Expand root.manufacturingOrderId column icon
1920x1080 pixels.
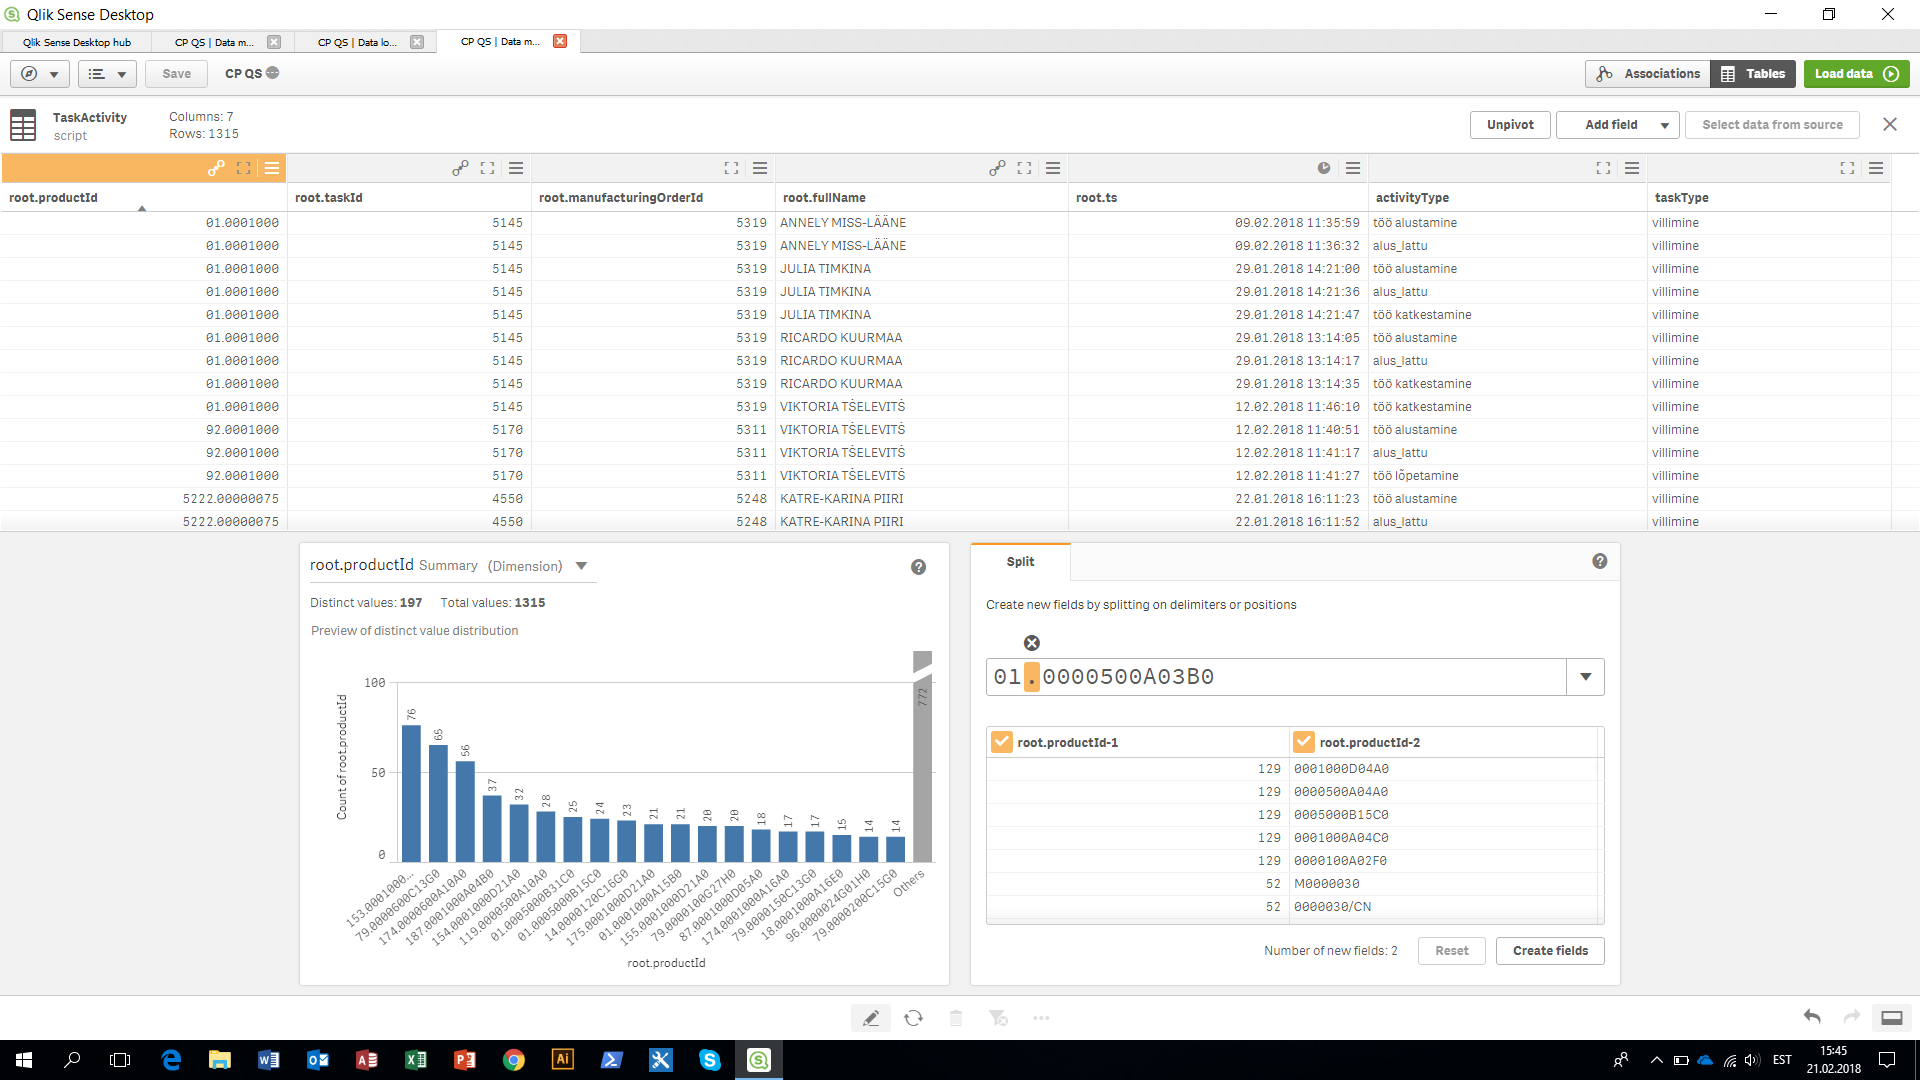731,168
